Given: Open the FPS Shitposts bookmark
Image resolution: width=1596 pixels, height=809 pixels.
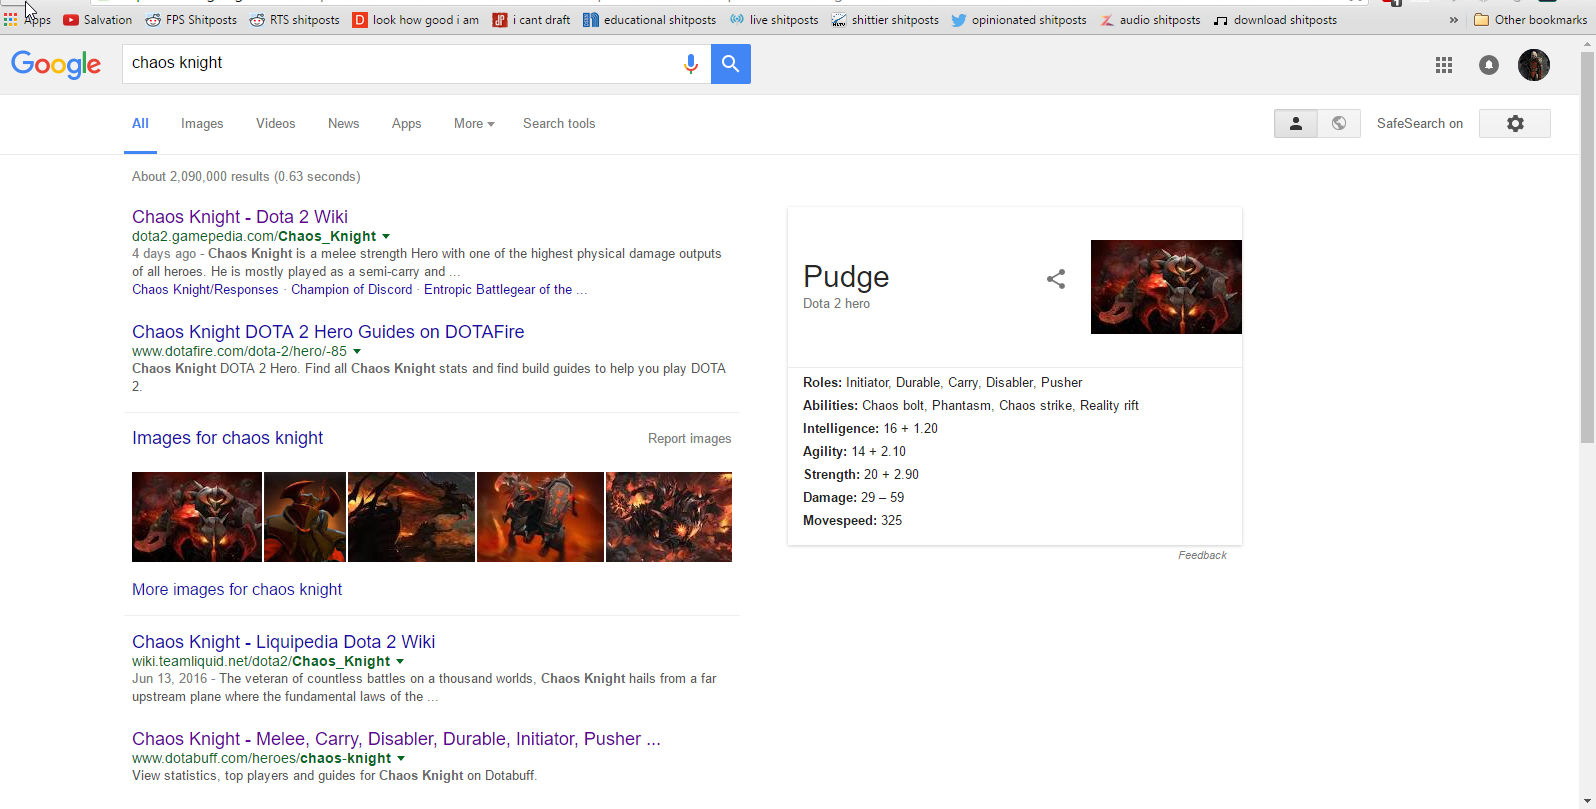Looking at the screenshot, I should coord(191,20).
